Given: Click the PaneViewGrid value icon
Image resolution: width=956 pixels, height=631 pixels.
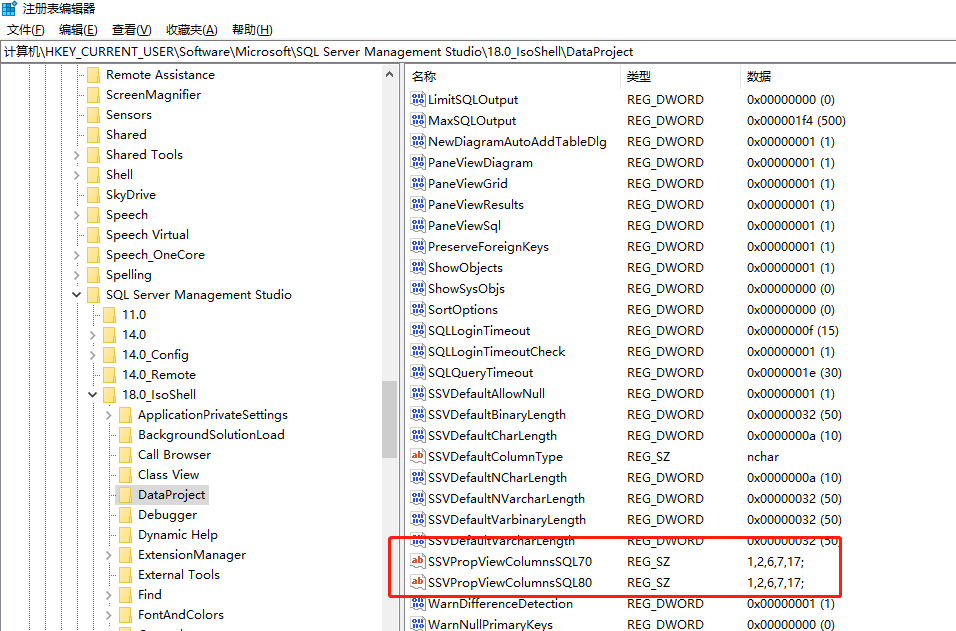Looking at the screenshot, I should tap(418, 183).
